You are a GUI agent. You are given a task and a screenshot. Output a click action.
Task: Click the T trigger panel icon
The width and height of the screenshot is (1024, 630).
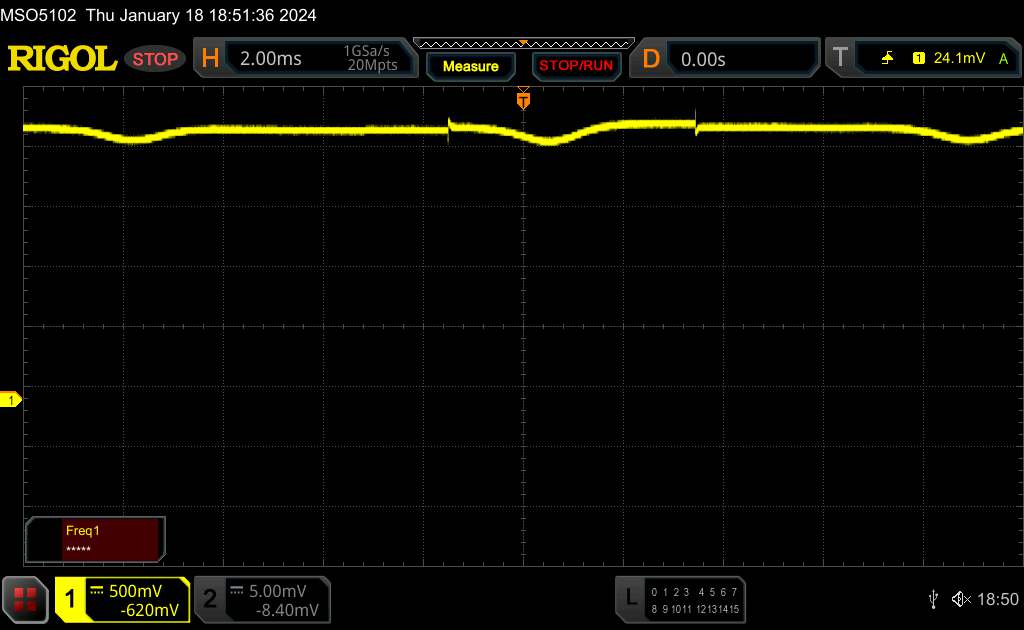(841, 59)
